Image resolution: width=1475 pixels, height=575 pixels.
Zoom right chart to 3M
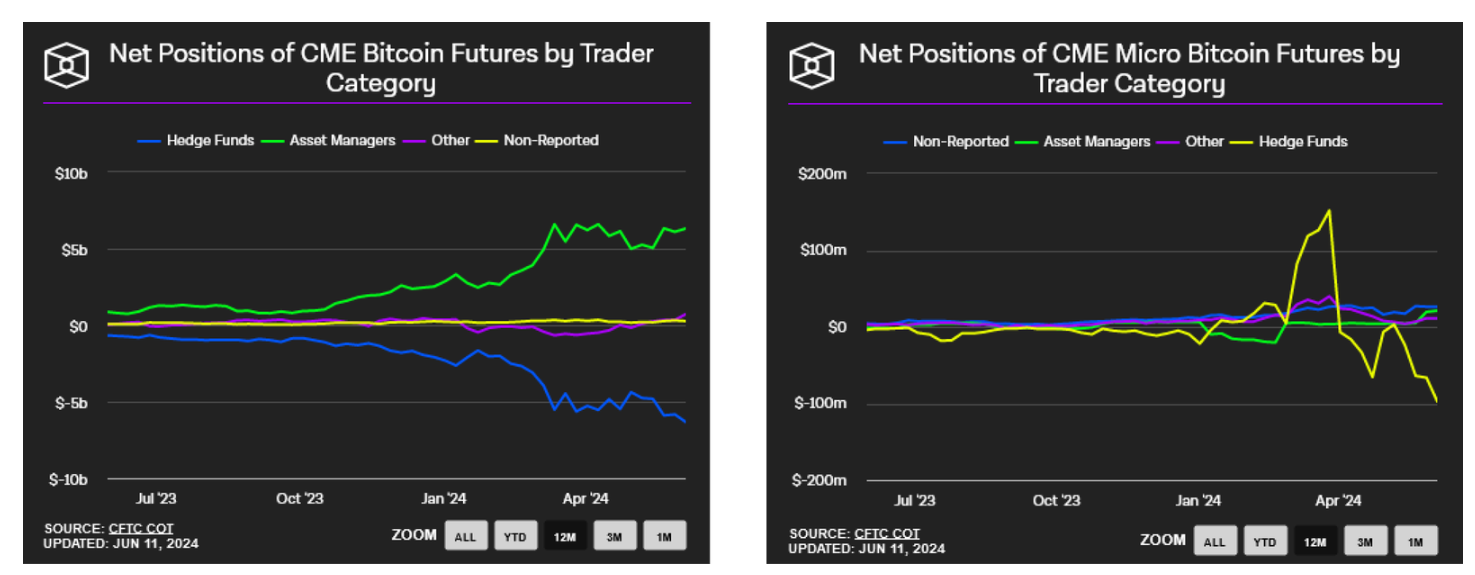coord(1364,542)
